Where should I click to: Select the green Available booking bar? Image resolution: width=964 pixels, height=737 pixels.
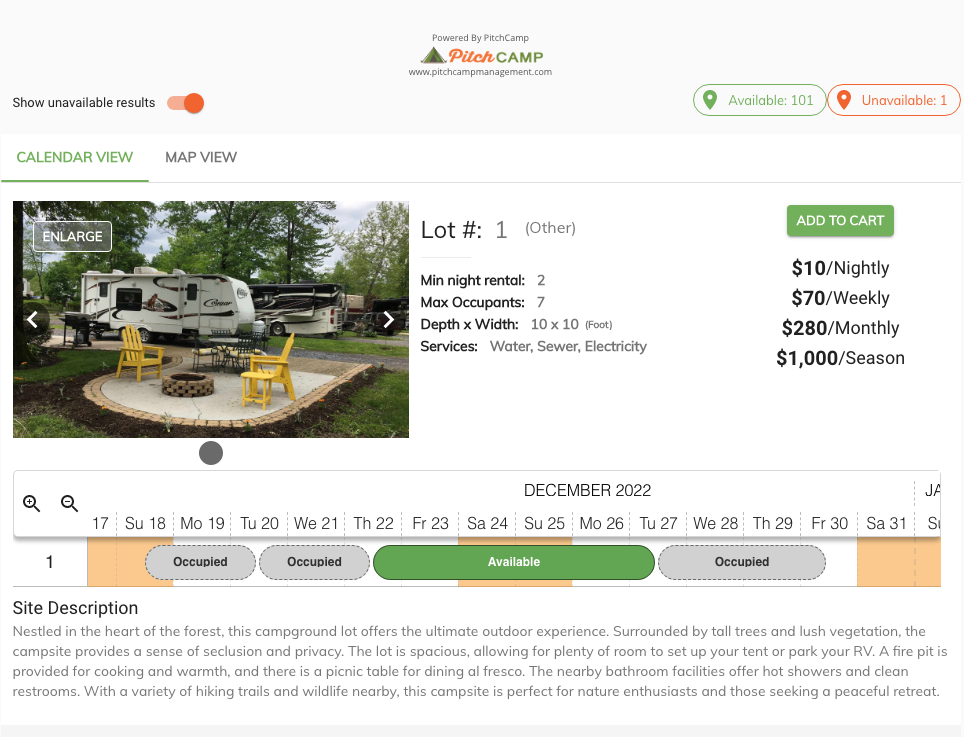click(514, 562)
